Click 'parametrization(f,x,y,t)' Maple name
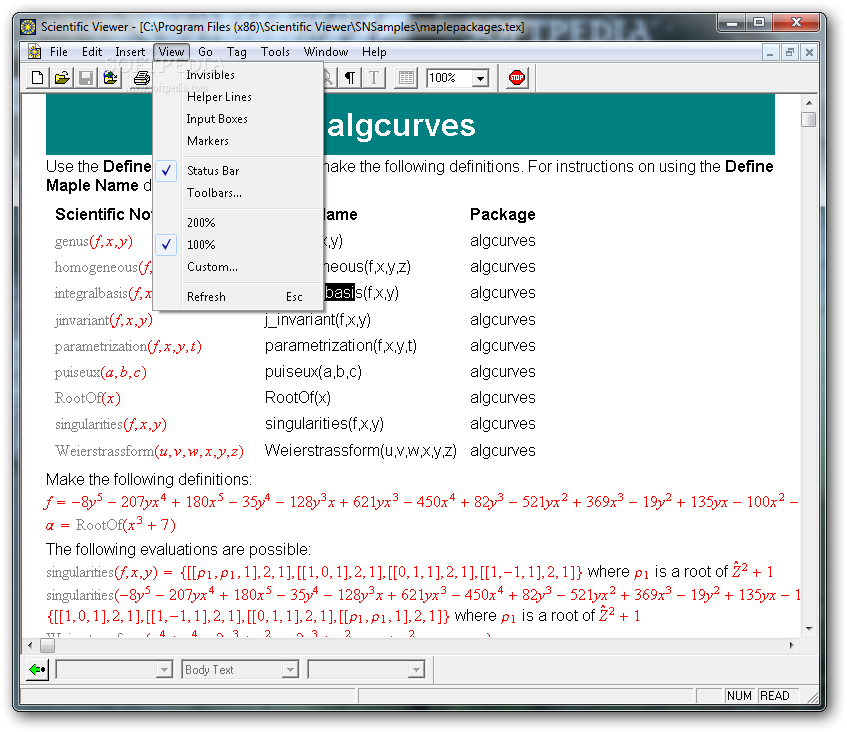847x732 pixels. coord(341,346)
